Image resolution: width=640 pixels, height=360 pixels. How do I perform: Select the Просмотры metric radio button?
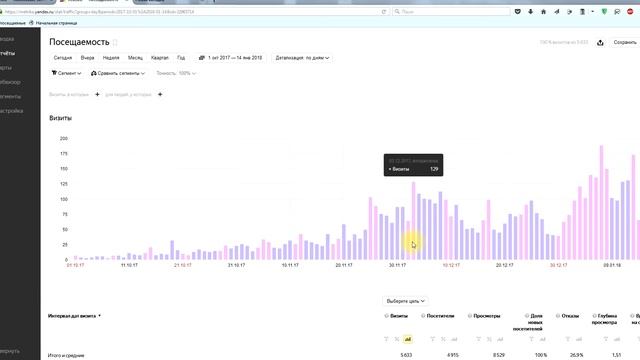point(470,316)
